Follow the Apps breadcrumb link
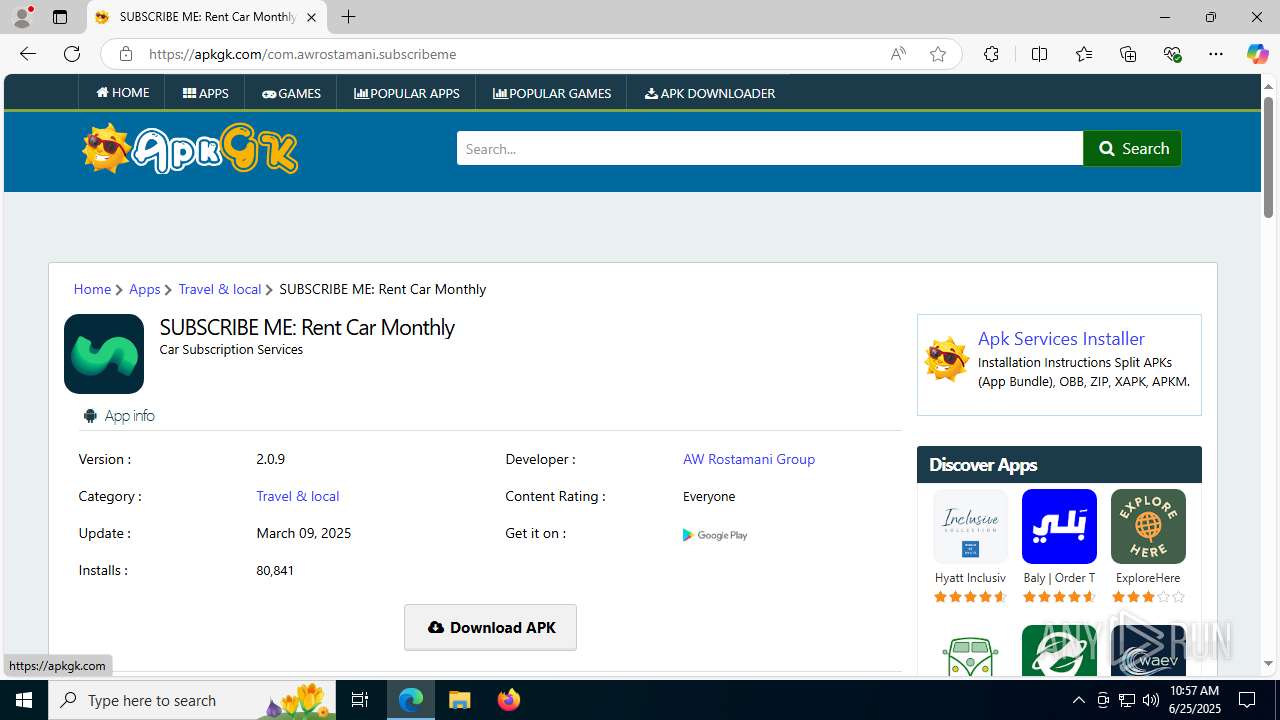Viewport: 1280px width, 720px height. [x=144, y=289]
